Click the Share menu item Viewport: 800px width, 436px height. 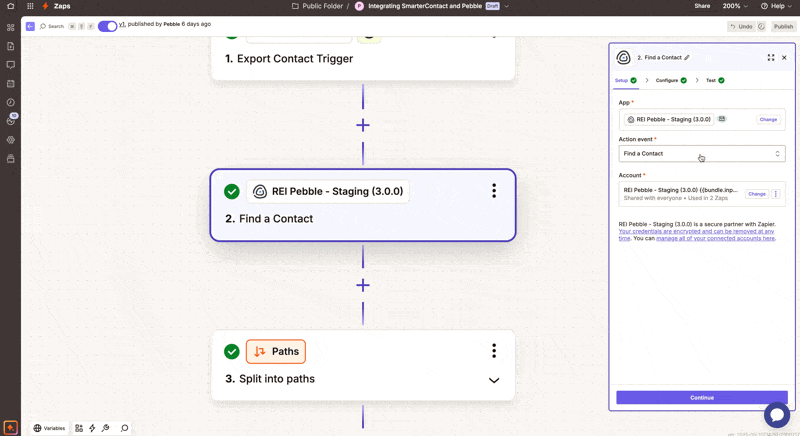702,6
